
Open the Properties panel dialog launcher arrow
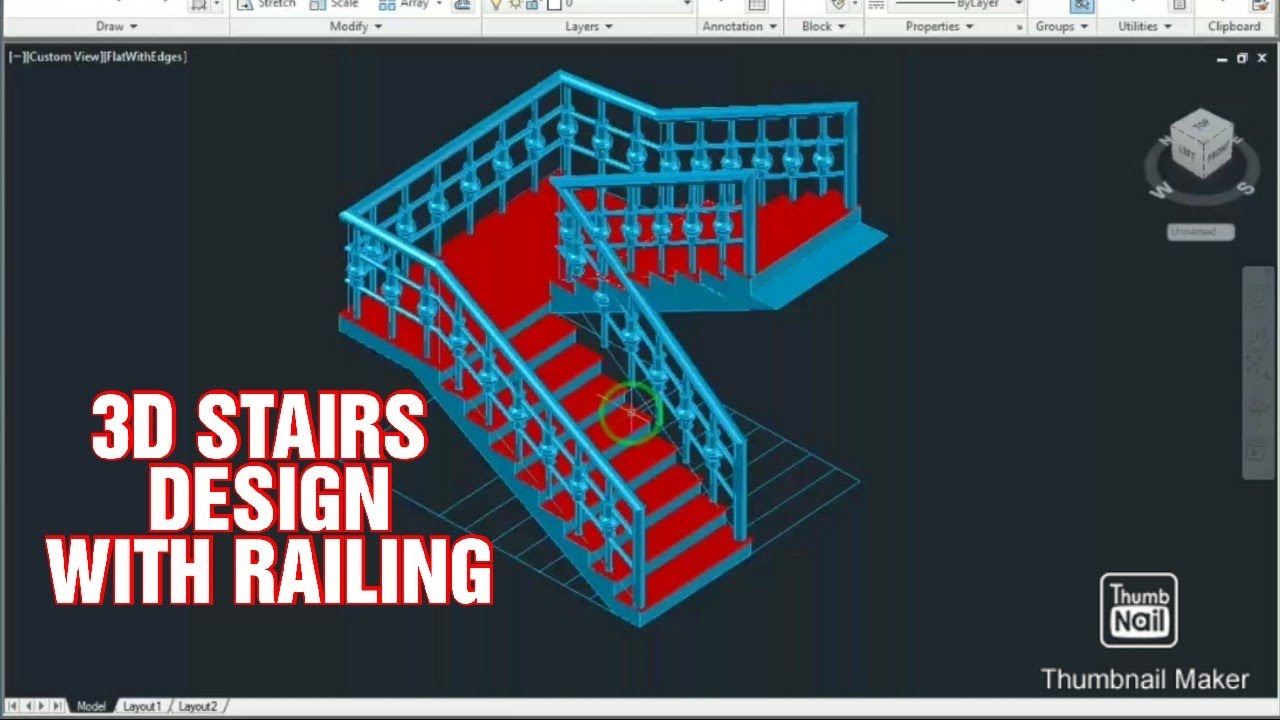1019,28
